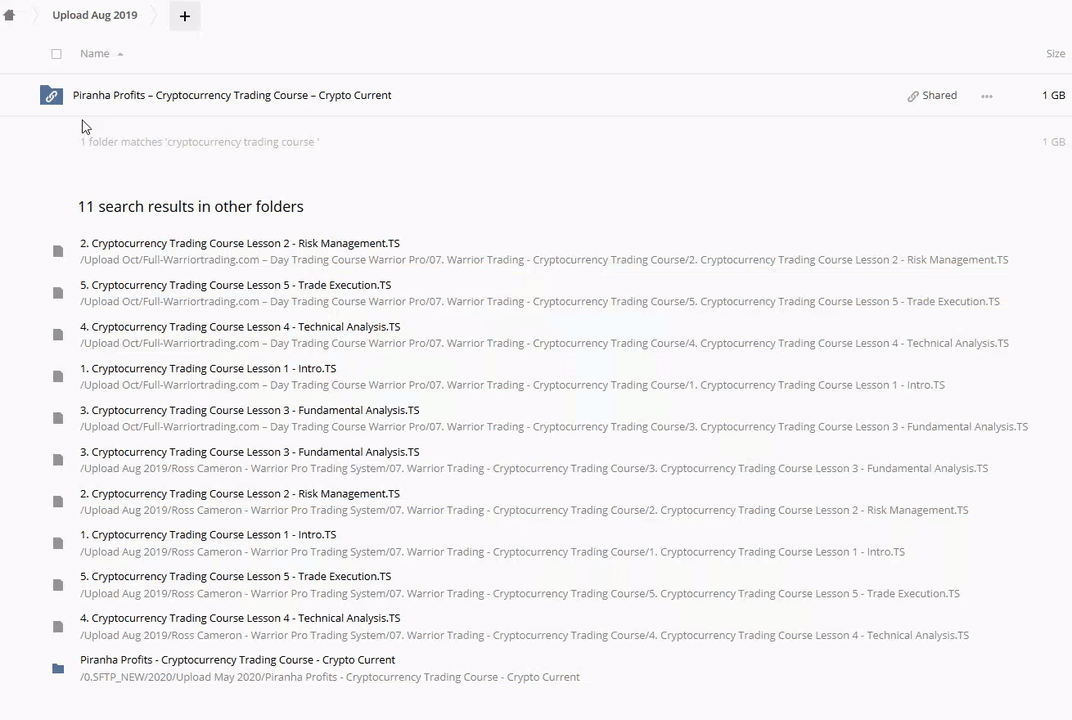The image size is (1072, 720).
Task: Sort by Name column header
Action: pyautogui.click(x=94, y=54)
